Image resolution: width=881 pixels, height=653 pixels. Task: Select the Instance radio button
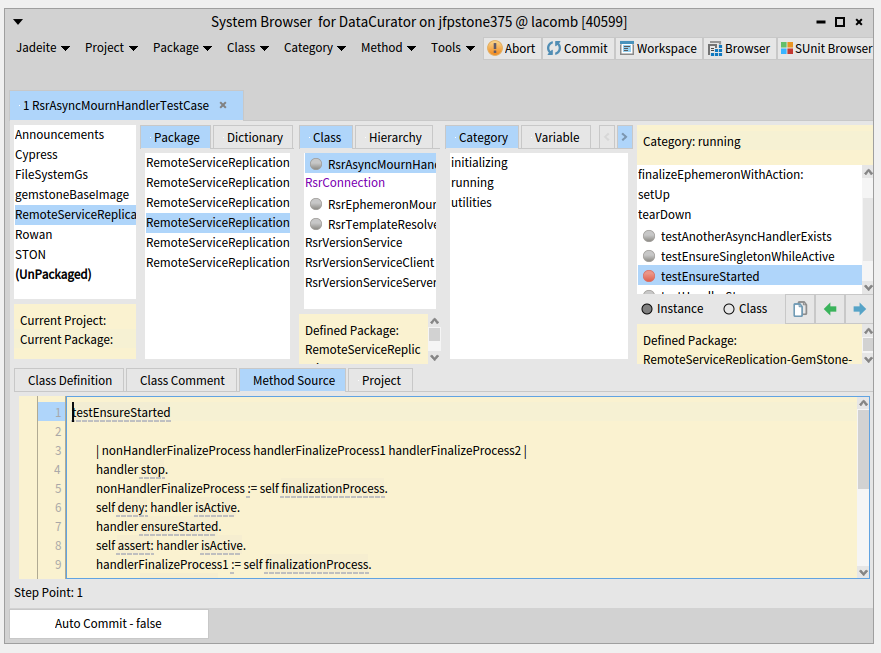tap(647, 309)
